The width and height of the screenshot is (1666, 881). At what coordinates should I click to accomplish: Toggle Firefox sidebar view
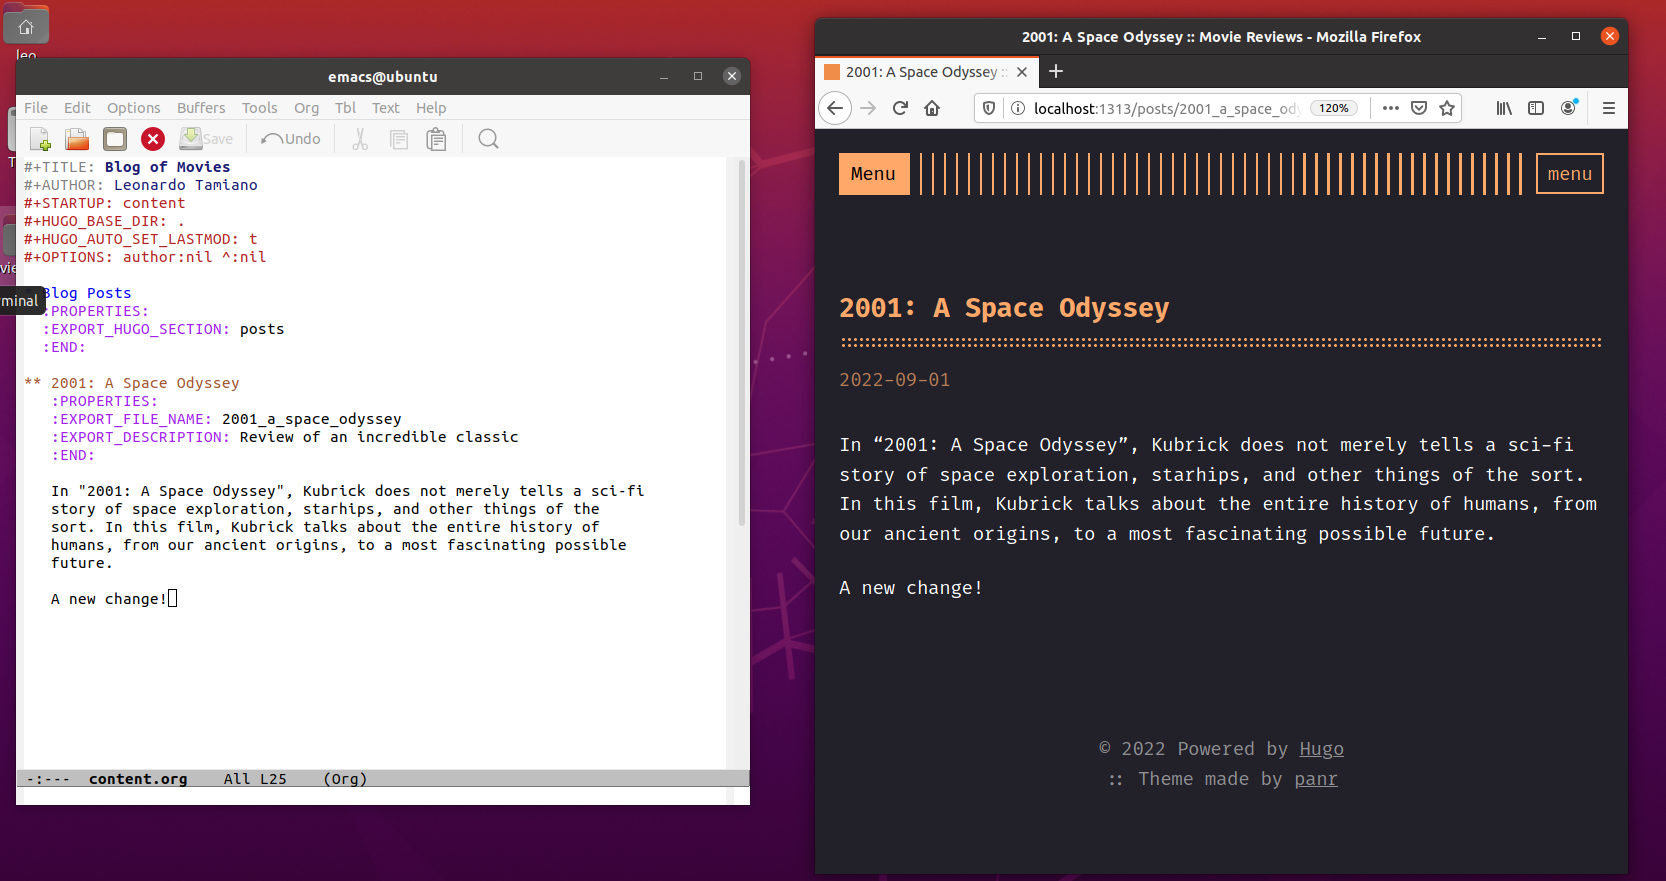point(1536,108)
